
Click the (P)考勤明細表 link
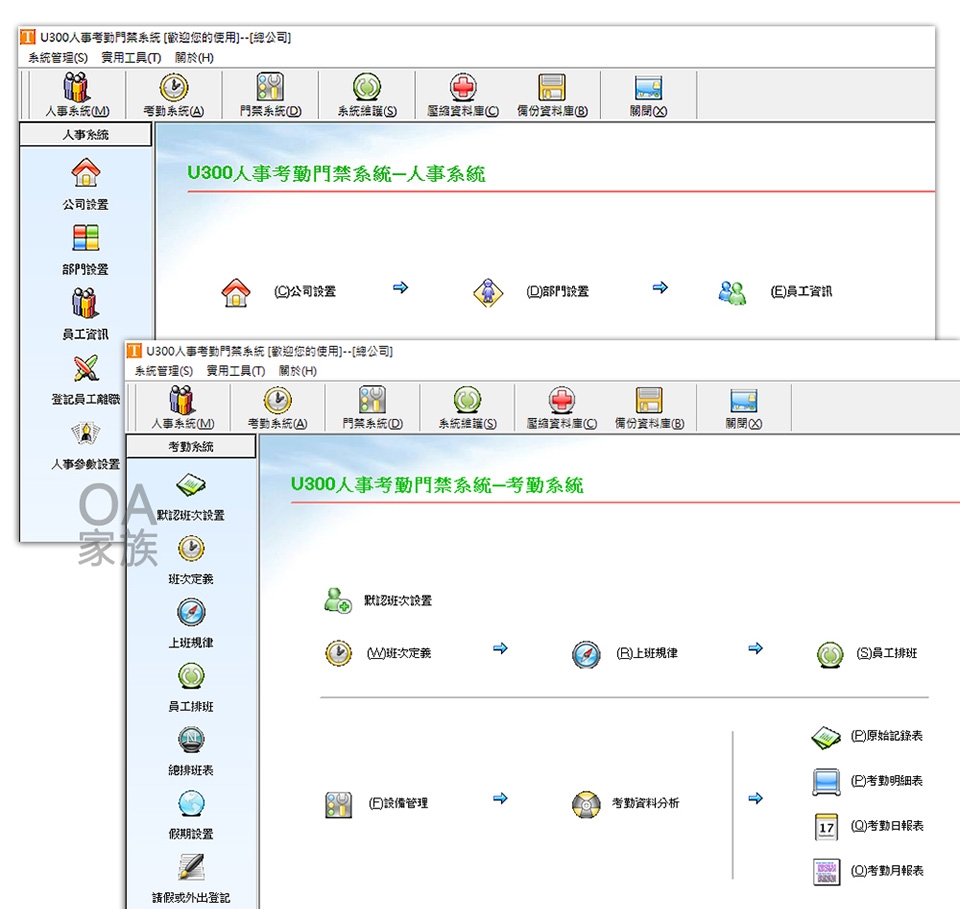(x=886, y=781)
